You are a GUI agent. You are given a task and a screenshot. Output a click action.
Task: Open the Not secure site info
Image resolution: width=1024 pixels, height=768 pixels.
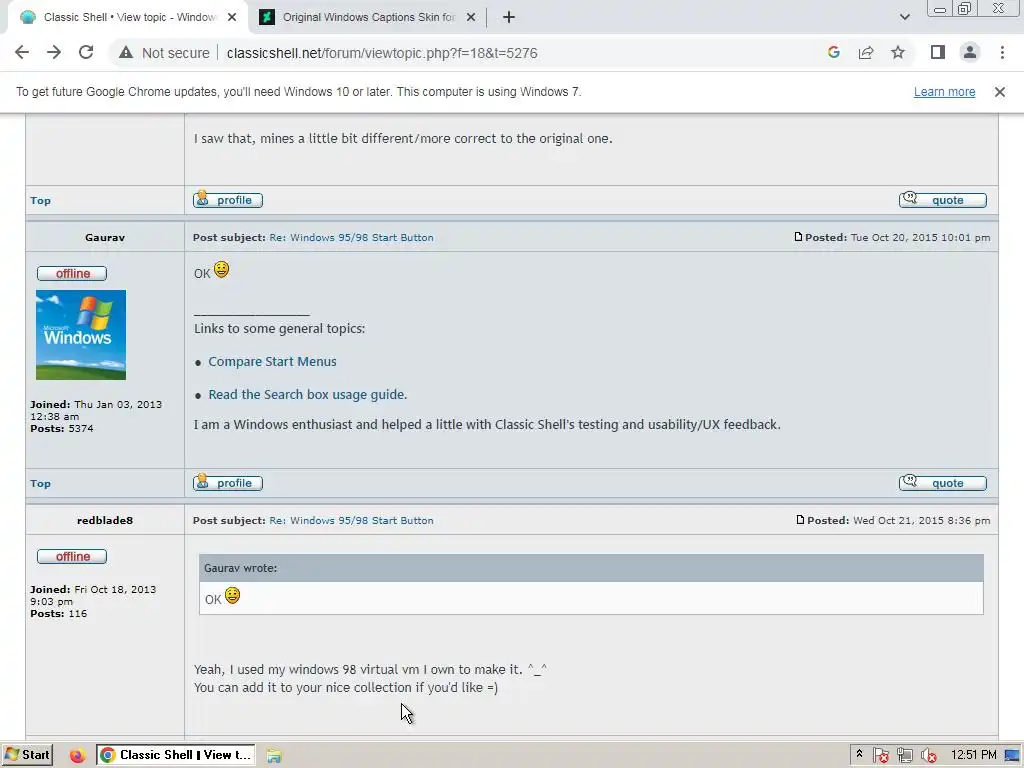click(x=164, y=53)
